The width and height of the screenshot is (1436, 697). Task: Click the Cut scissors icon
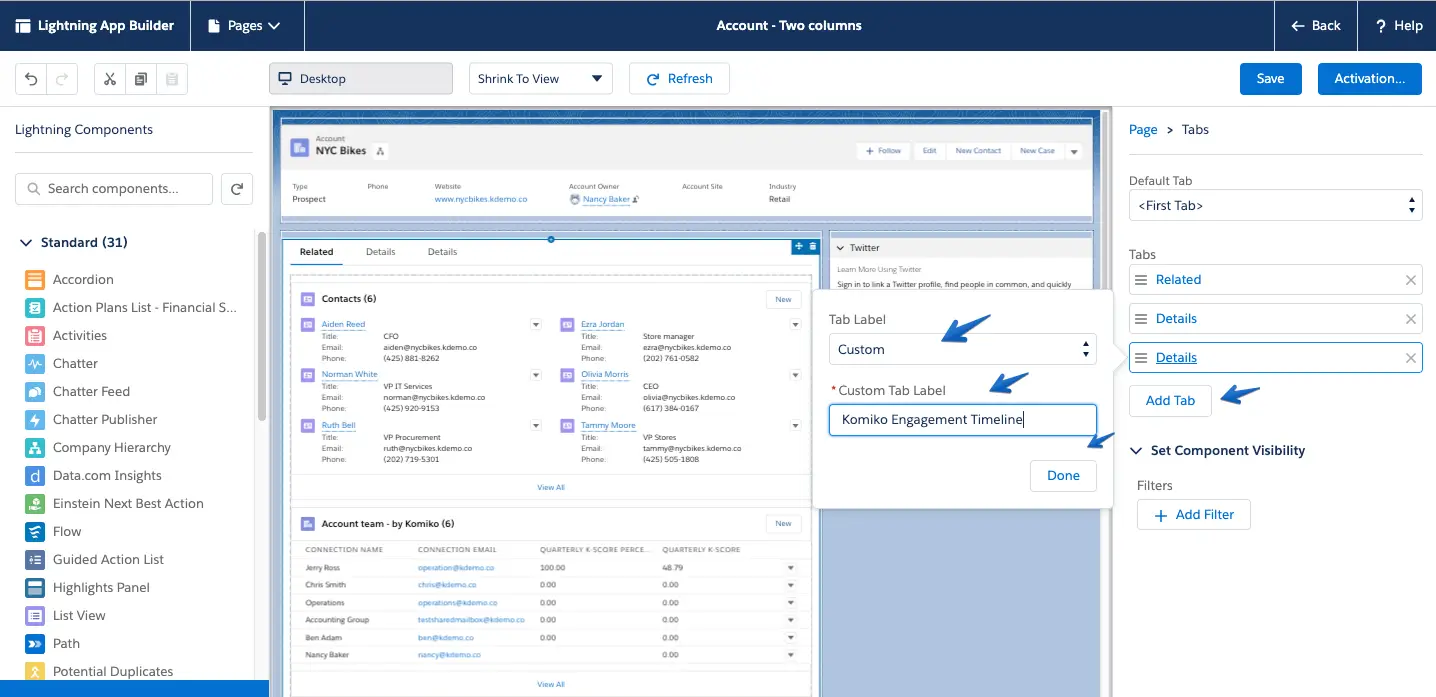coord(110,79)
